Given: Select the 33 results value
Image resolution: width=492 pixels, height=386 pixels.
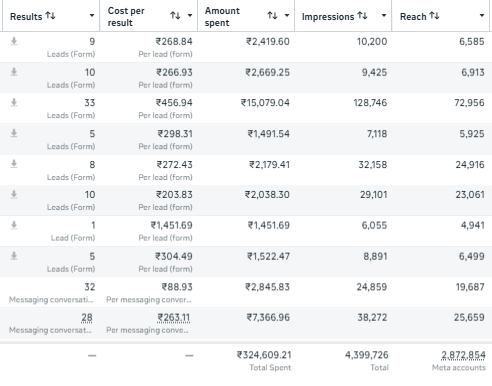Looking at the screenshot, I should pyautogui.click(x=90, y=103).
